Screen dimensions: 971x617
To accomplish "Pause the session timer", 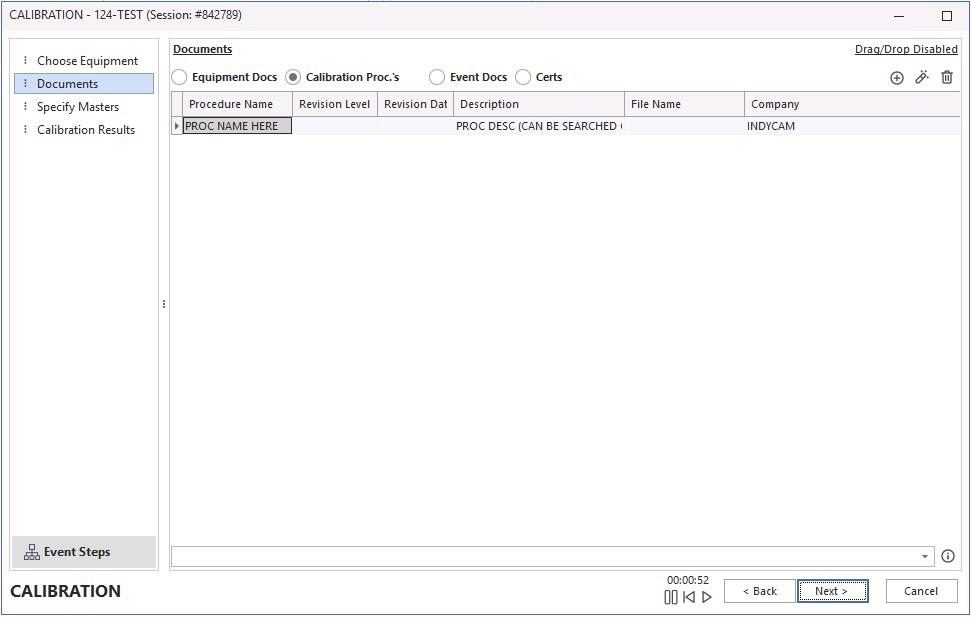I will 671,597.
